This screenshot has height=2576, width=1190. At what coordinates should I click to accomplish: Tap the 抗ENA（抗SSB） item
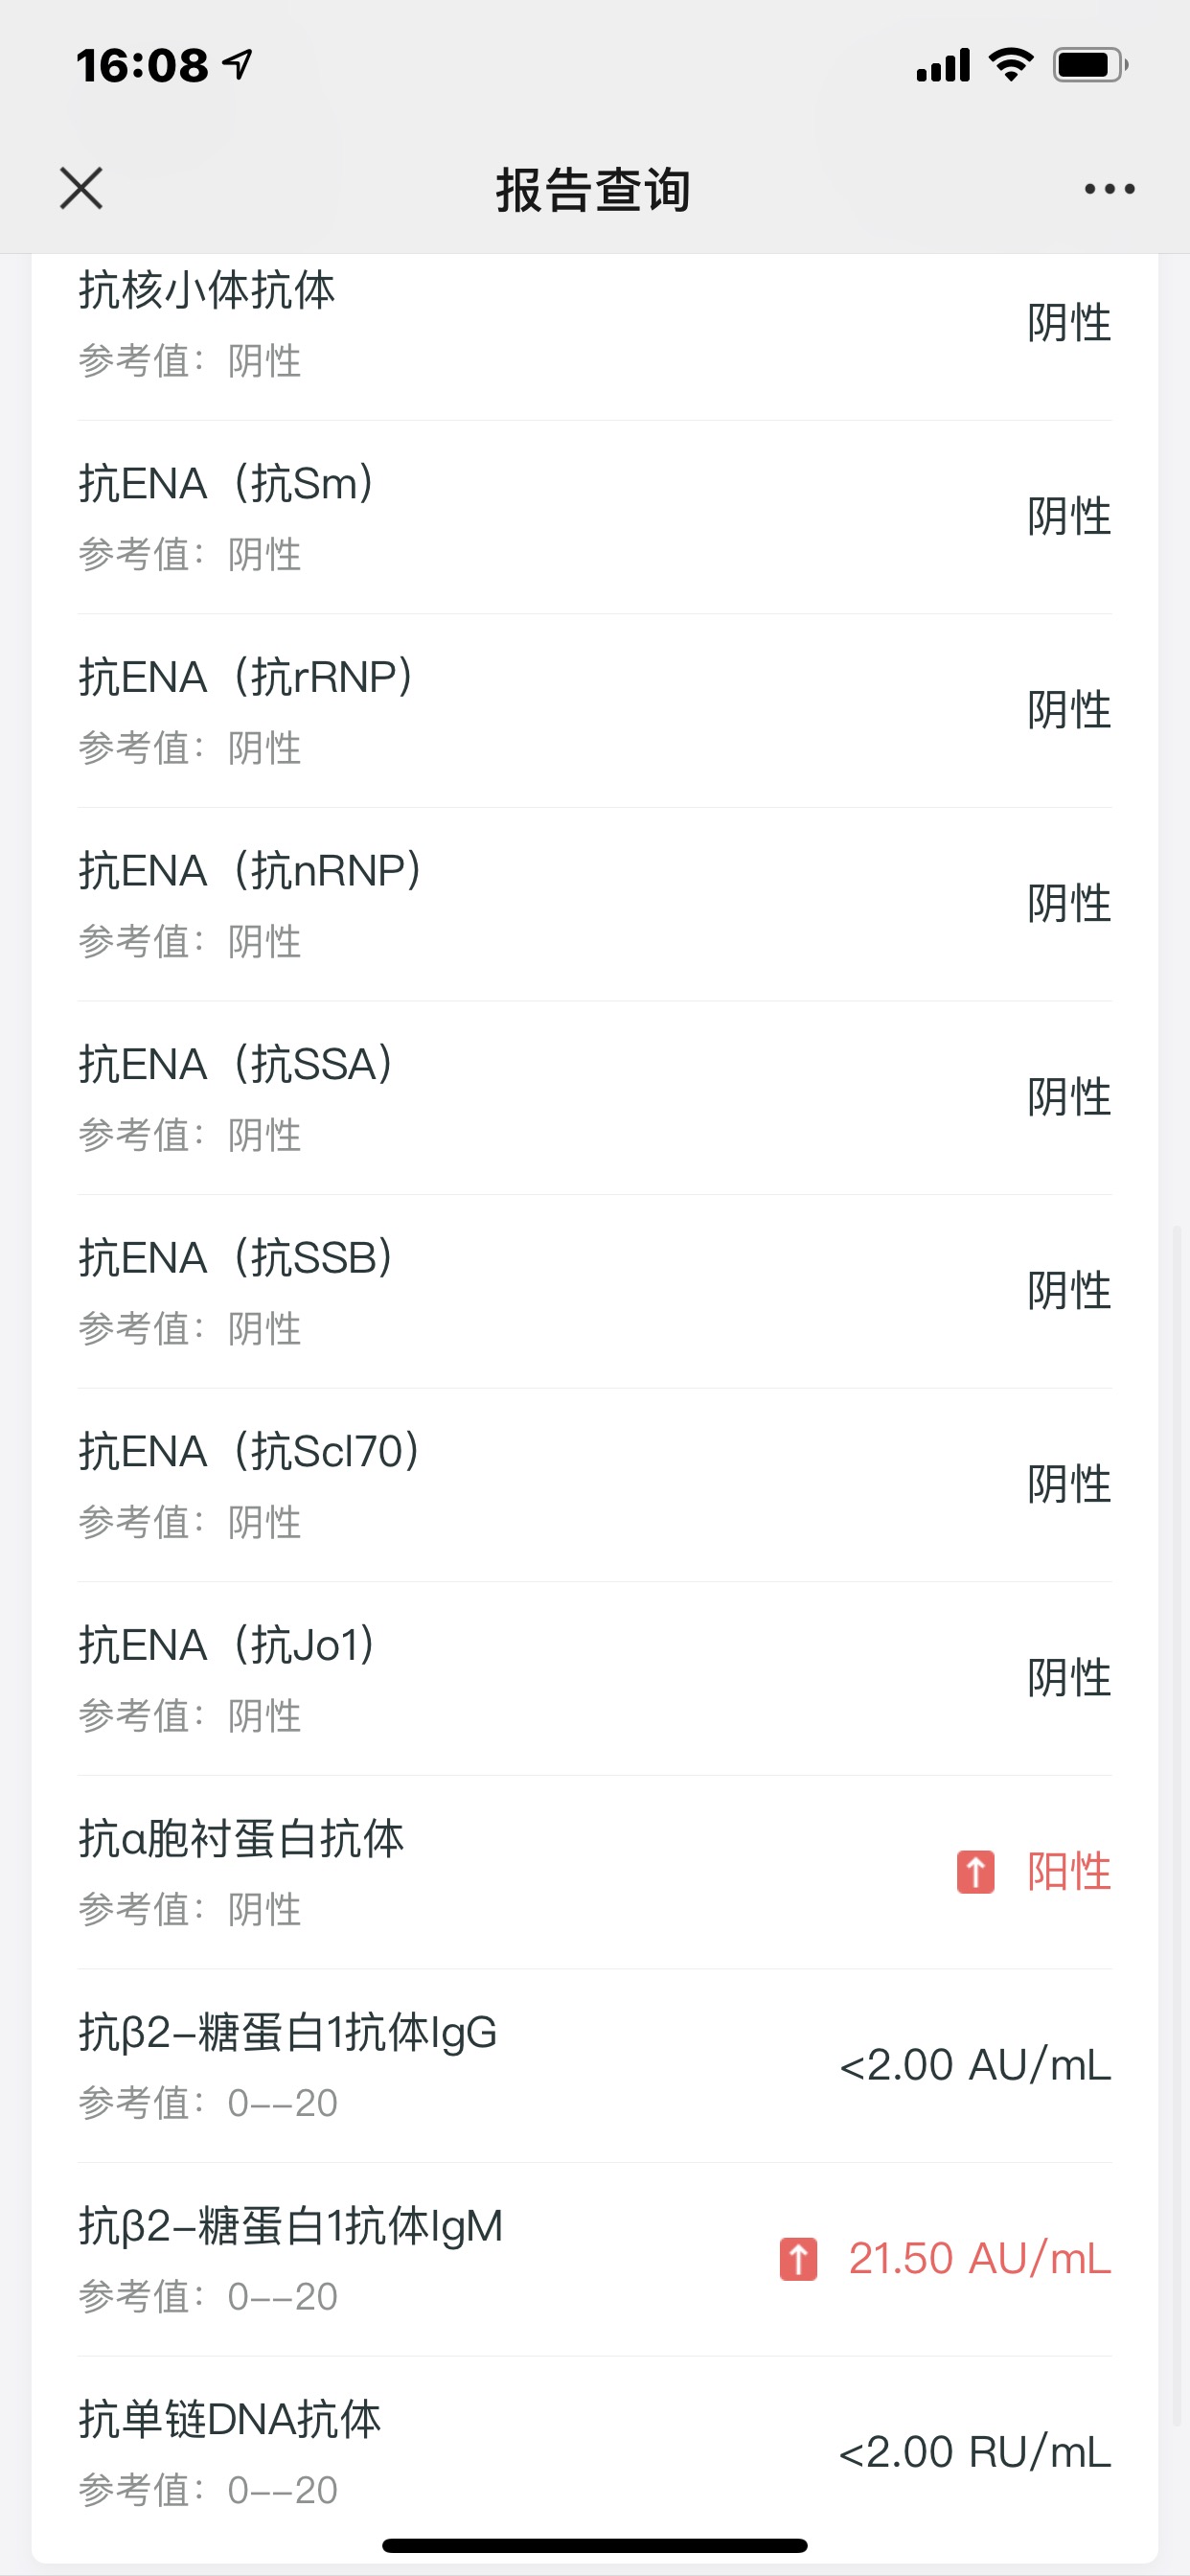(x=594, y=1290)
